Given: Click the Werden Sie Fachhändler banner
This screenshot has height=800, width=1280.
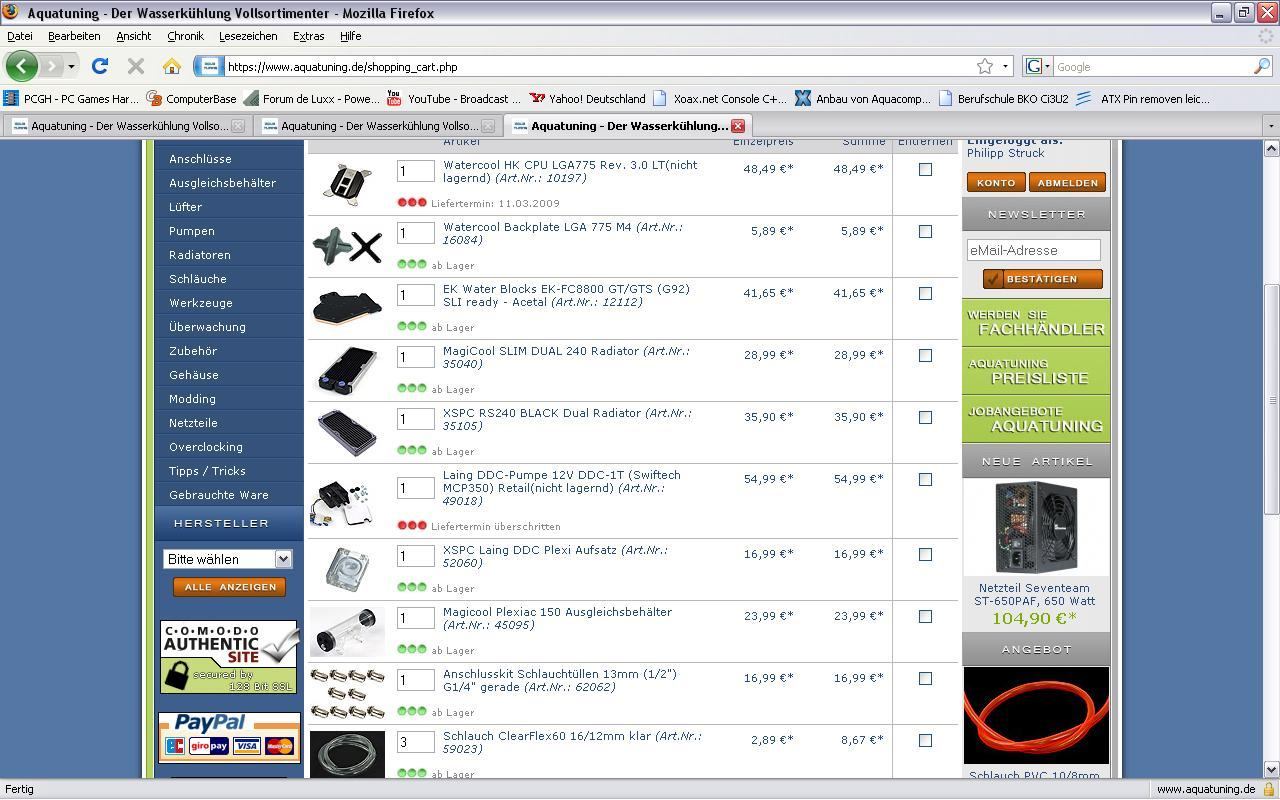Looking at the screenshot, I should (x=1036, y=322).
